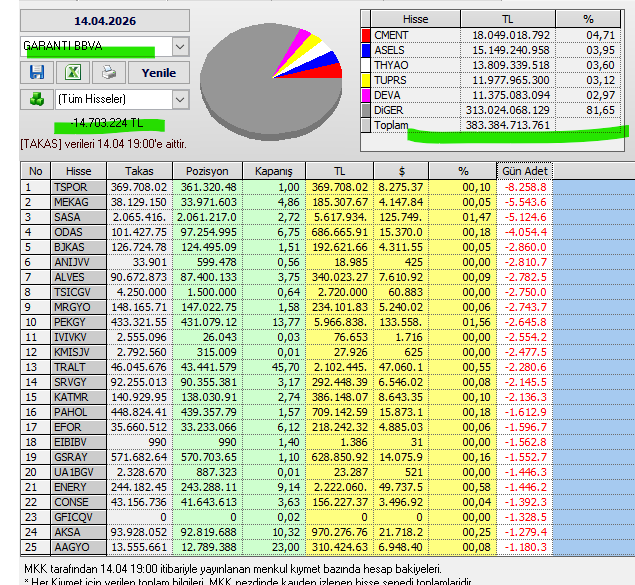Select the MEKAG stock cell
635x585 pixels.
click(79, 202)
